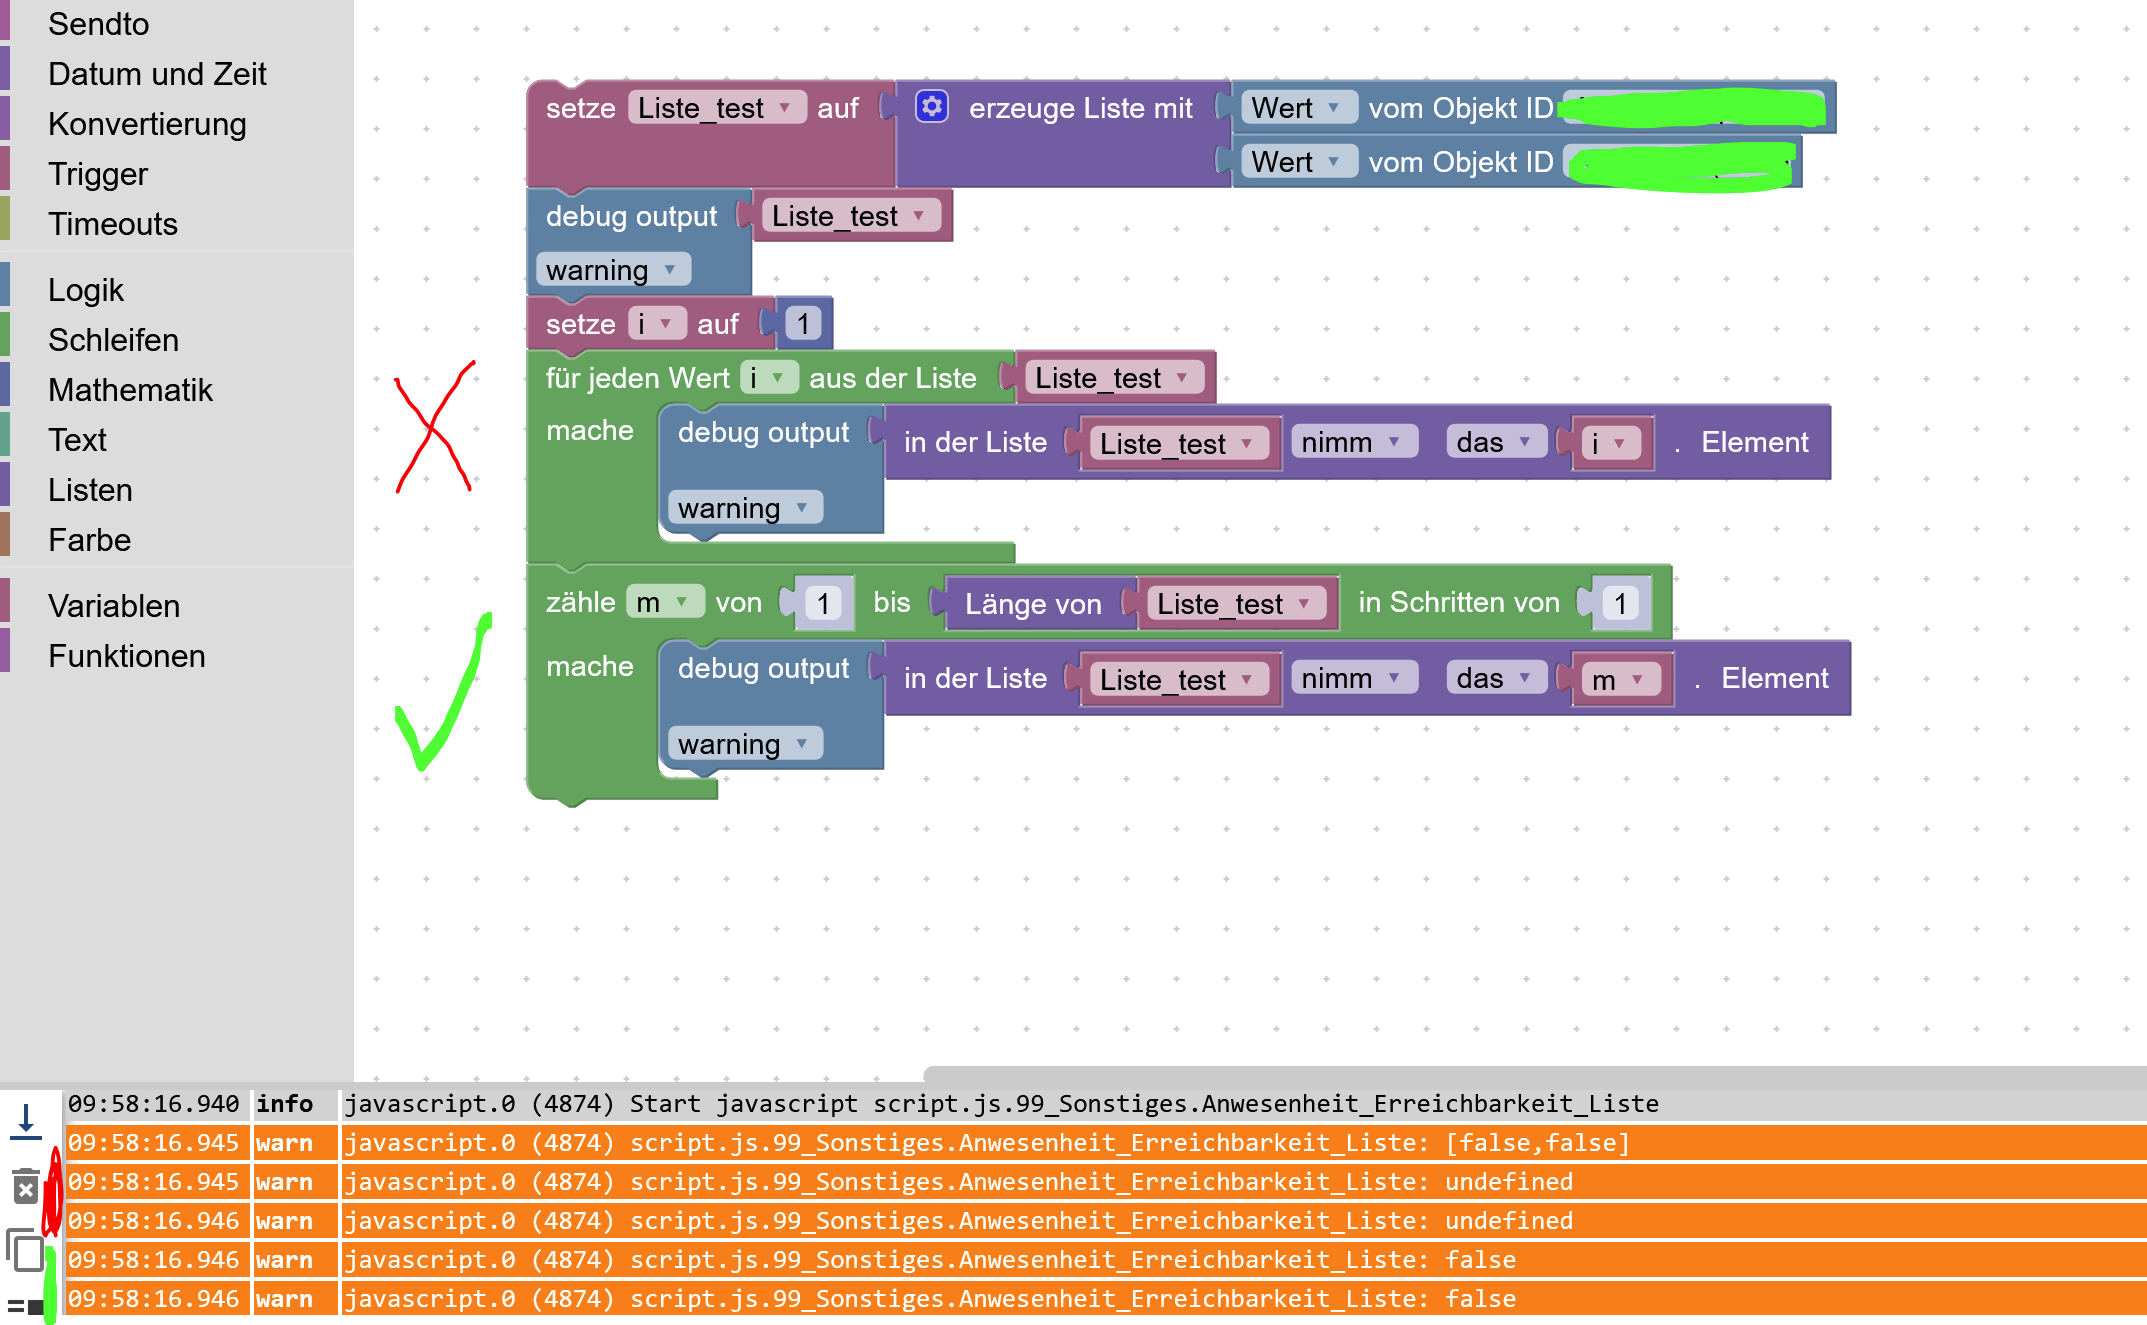
Task: Click the 'in Schritten von' number field
Action: tap(1620, 603)
